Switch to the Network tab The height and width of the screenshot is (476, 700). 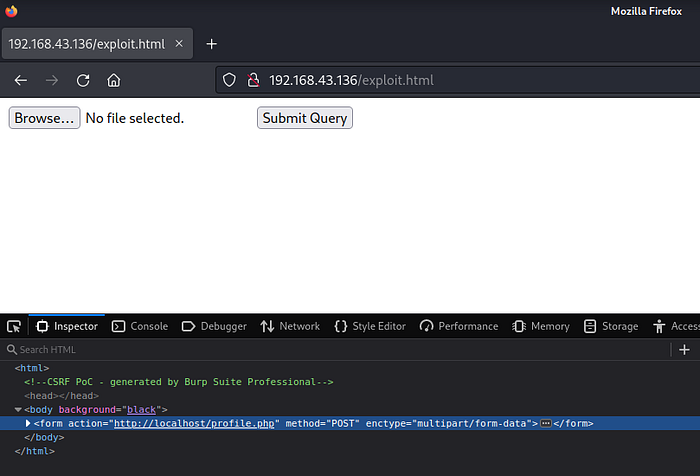pos(290,326)
